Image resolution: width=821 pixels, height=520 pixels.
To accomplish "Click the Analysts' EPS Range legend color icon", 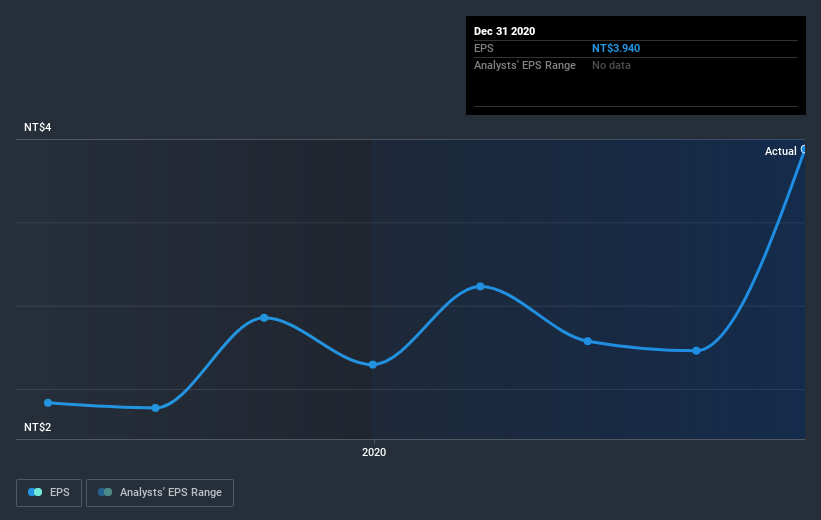I will coord(105,492).
